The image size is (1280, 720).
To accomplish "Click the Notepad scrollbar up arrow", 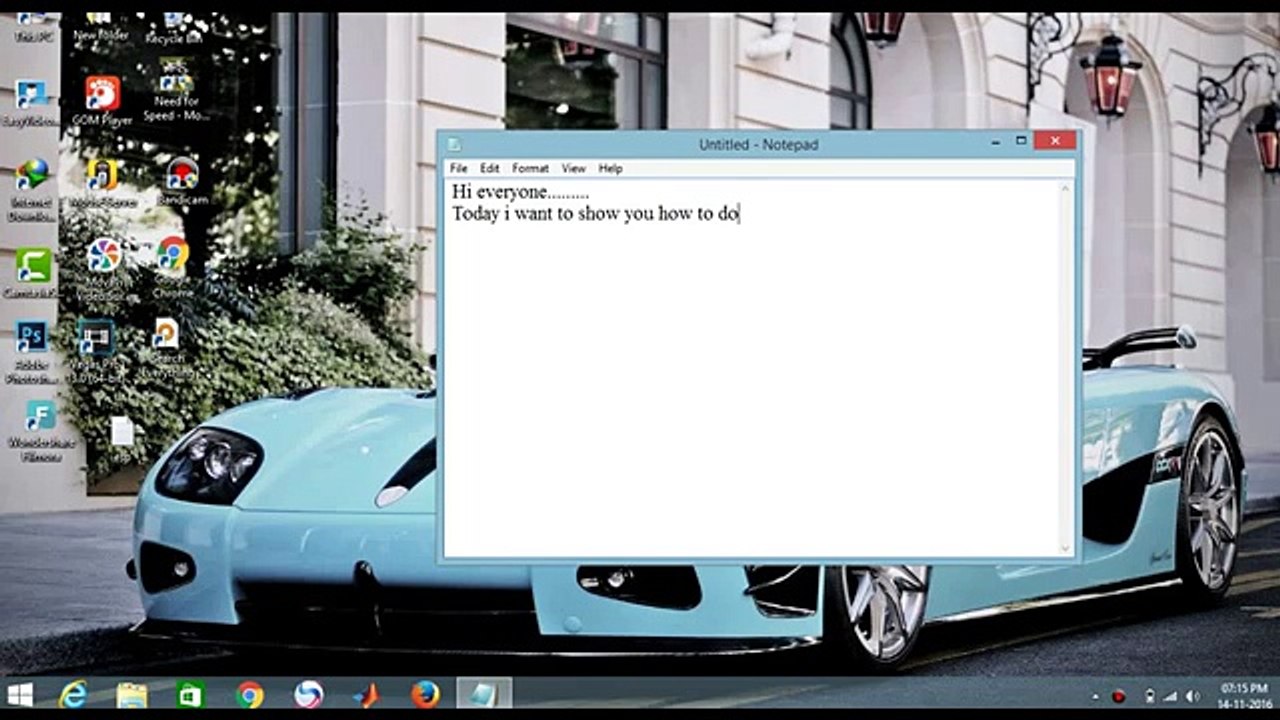I will 1065,188.
